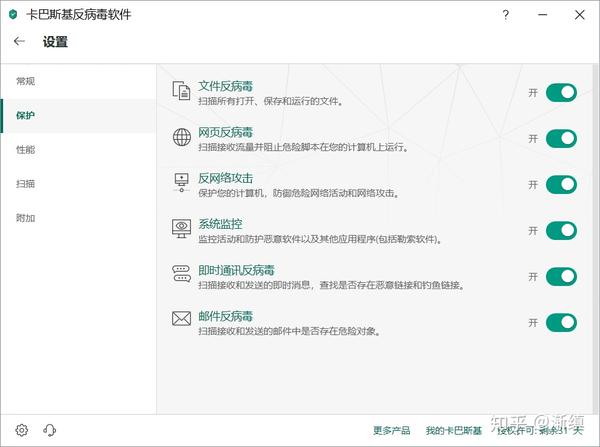Image resolution: width=600 pixels, height=447 pixels.
Task: Close the Kaspersky window
Action: [579, 15]
